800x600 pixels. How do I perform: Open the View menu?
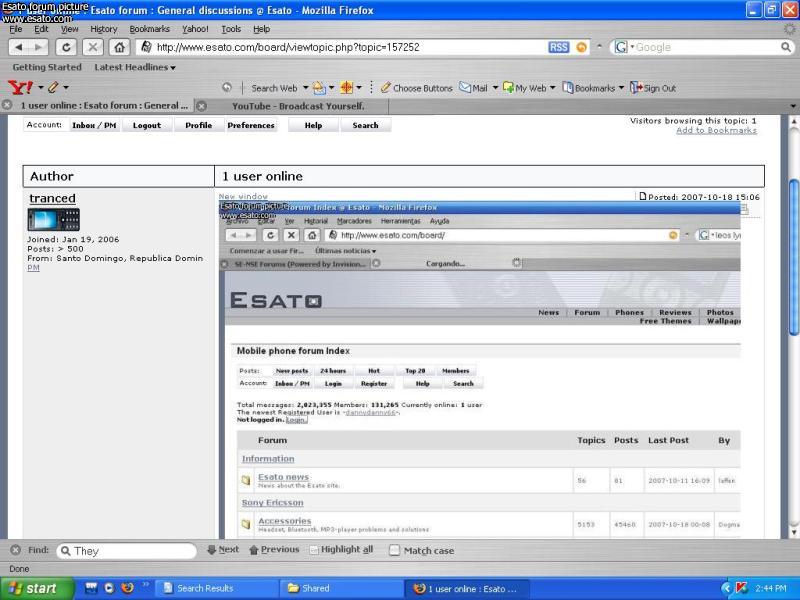coord(70,29)
